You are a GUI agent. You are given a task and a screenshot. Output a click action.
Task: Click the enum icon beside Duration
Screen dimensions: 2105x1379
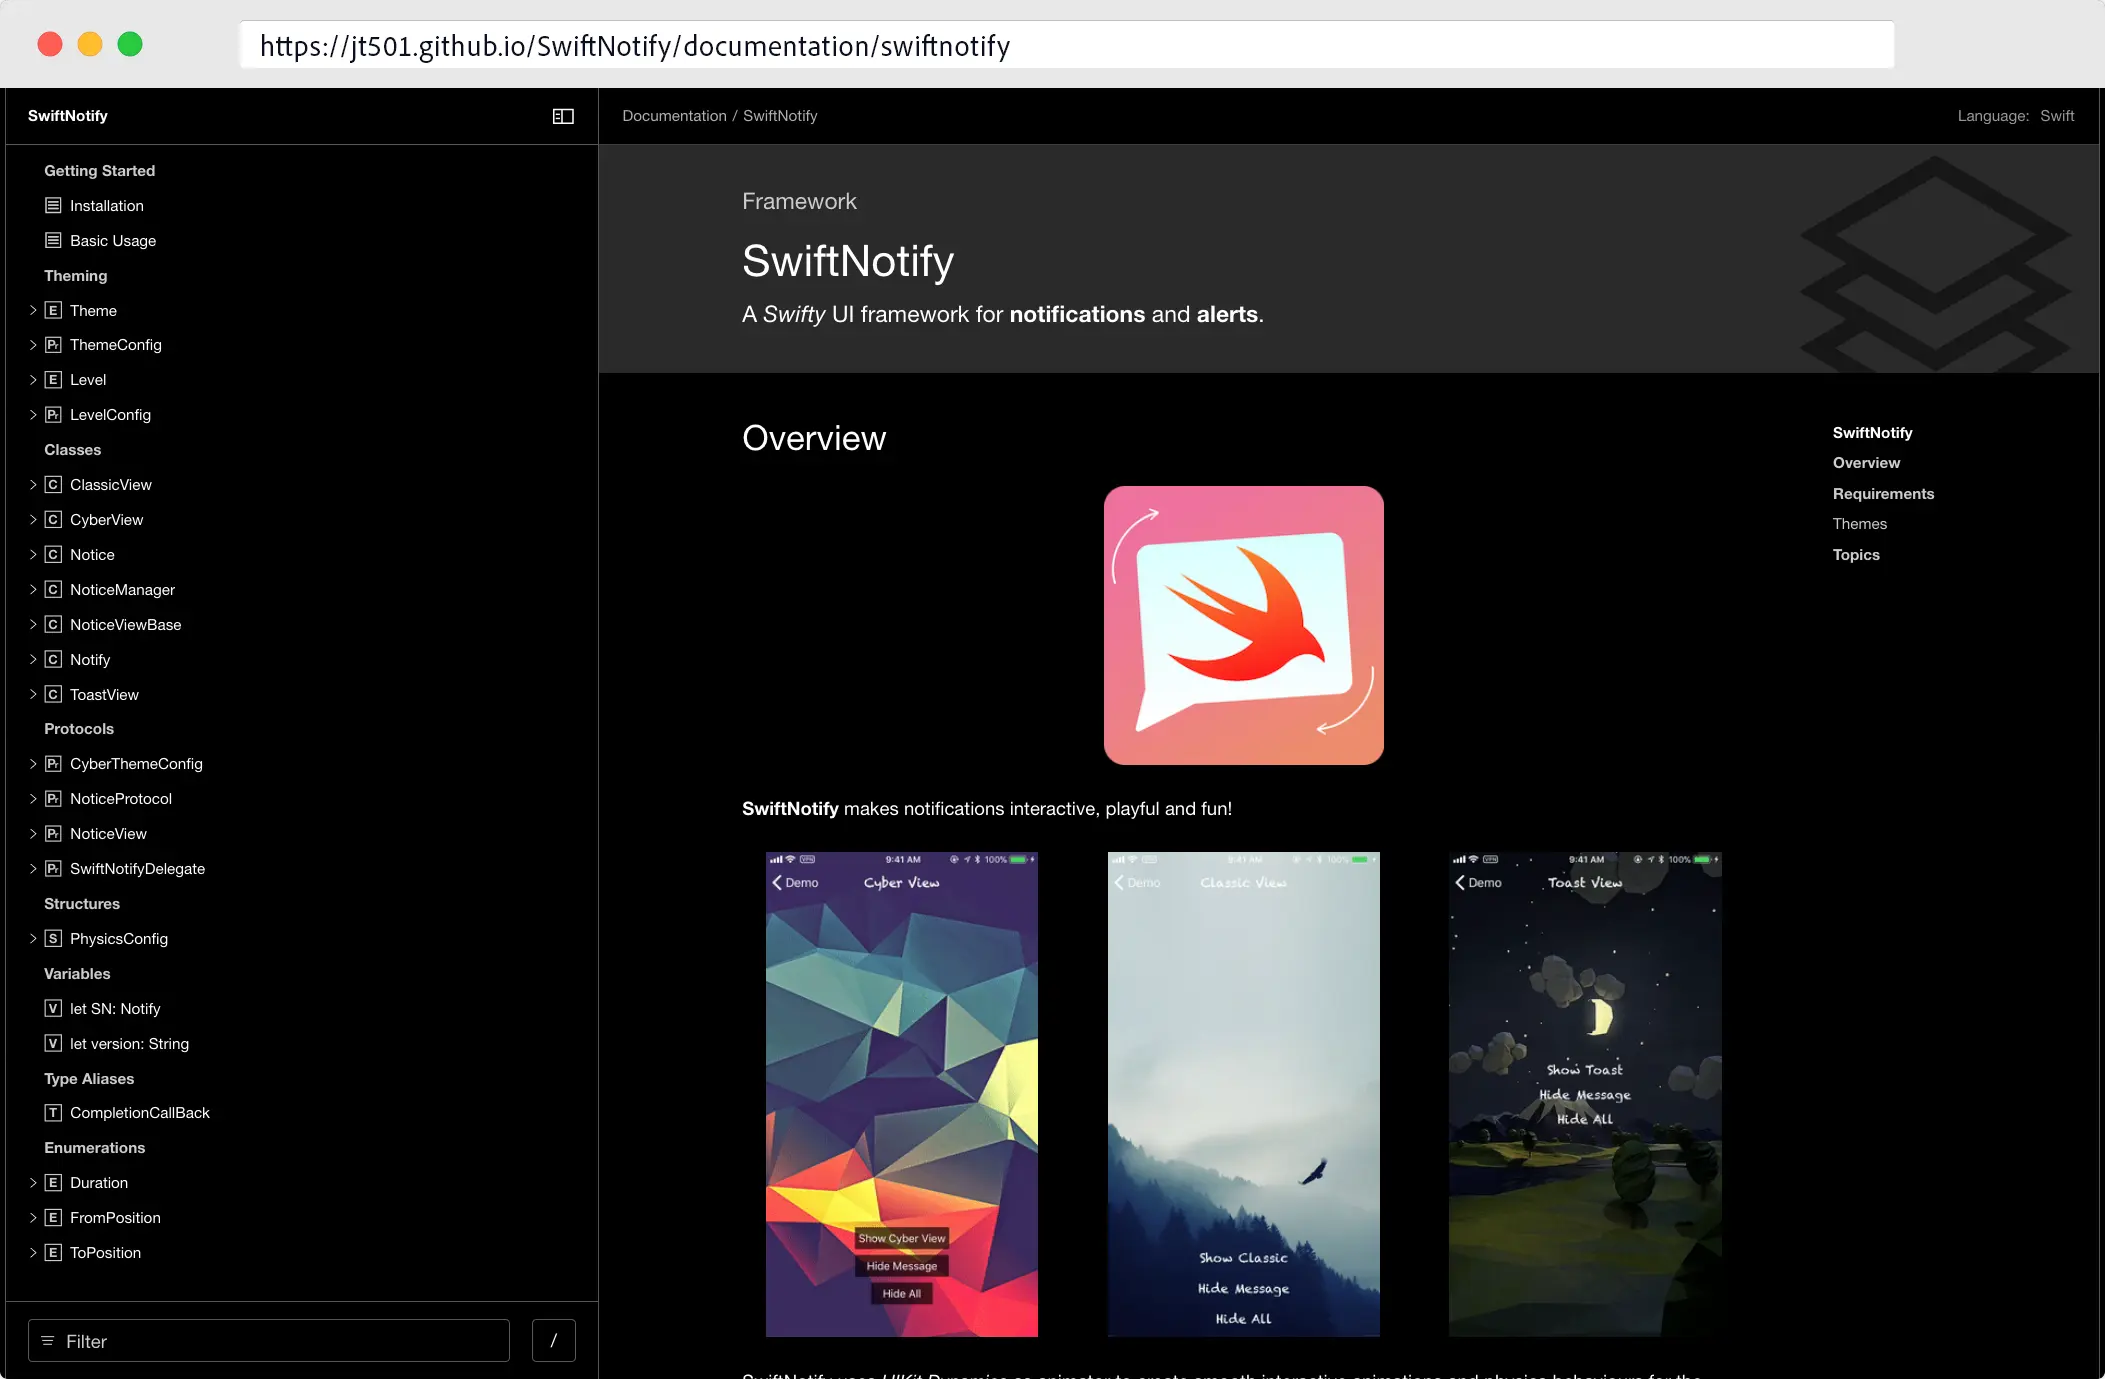[x=53, y=1182]
